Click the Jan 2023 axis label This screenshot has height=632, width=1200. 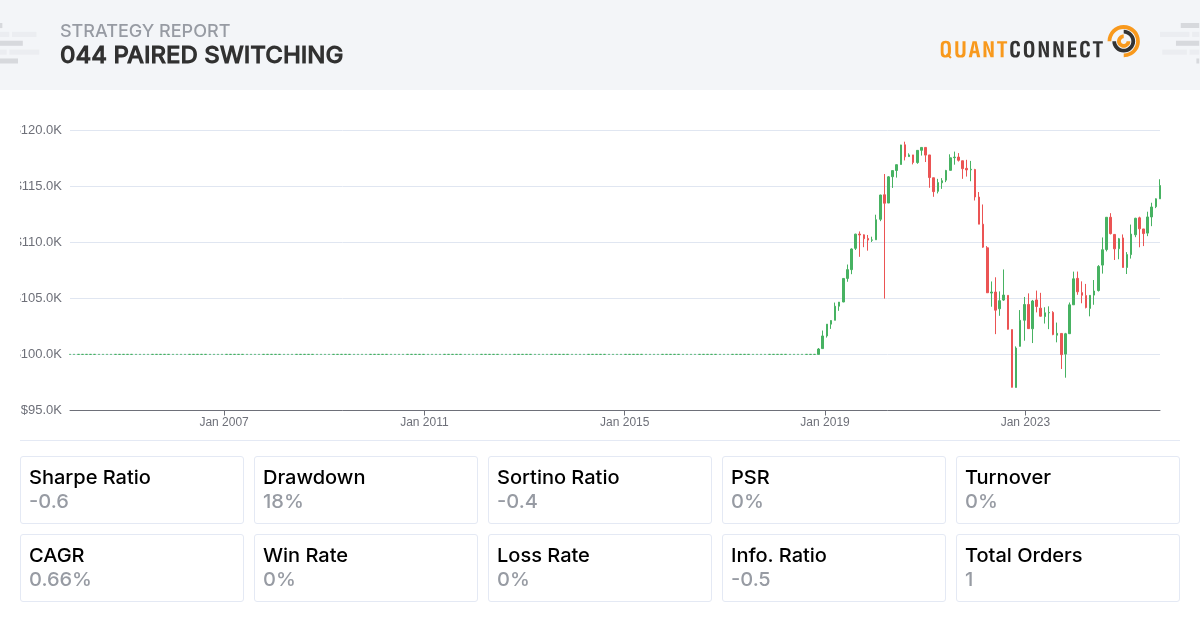[1024, 422]
